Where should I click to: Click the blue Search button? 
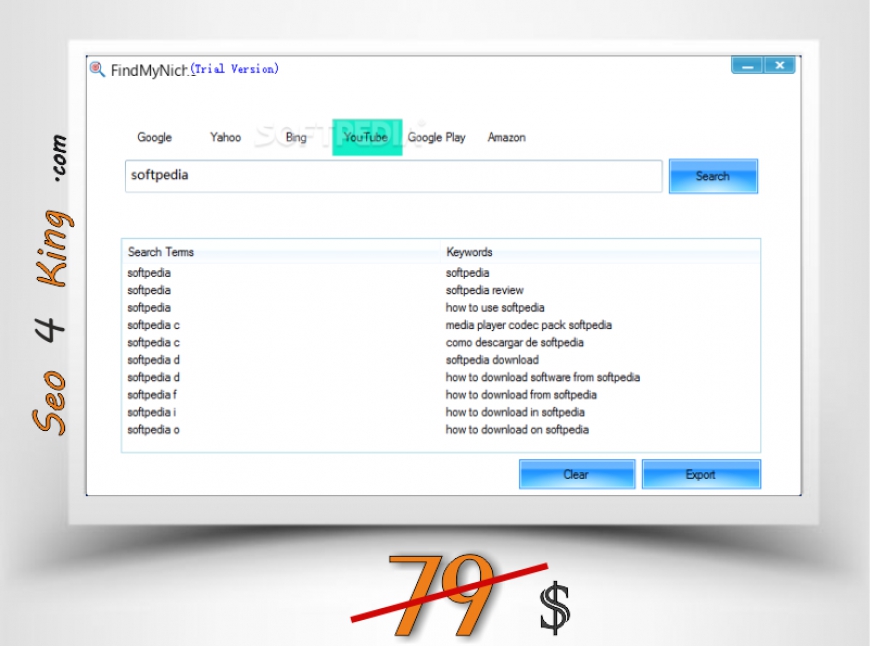713,176
